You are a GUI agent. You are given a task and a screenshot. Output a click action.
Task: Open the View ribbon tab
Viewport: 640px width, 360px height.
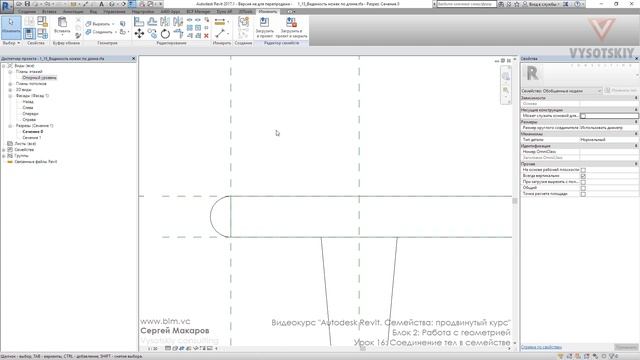(93, 12)
